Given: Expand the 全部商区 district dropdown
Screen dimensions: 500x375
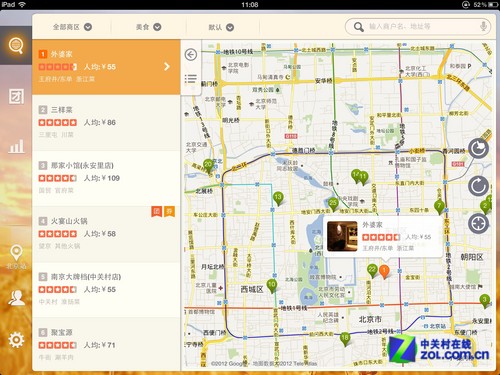Looking at the screenshot, I should (x=72, y=27).
